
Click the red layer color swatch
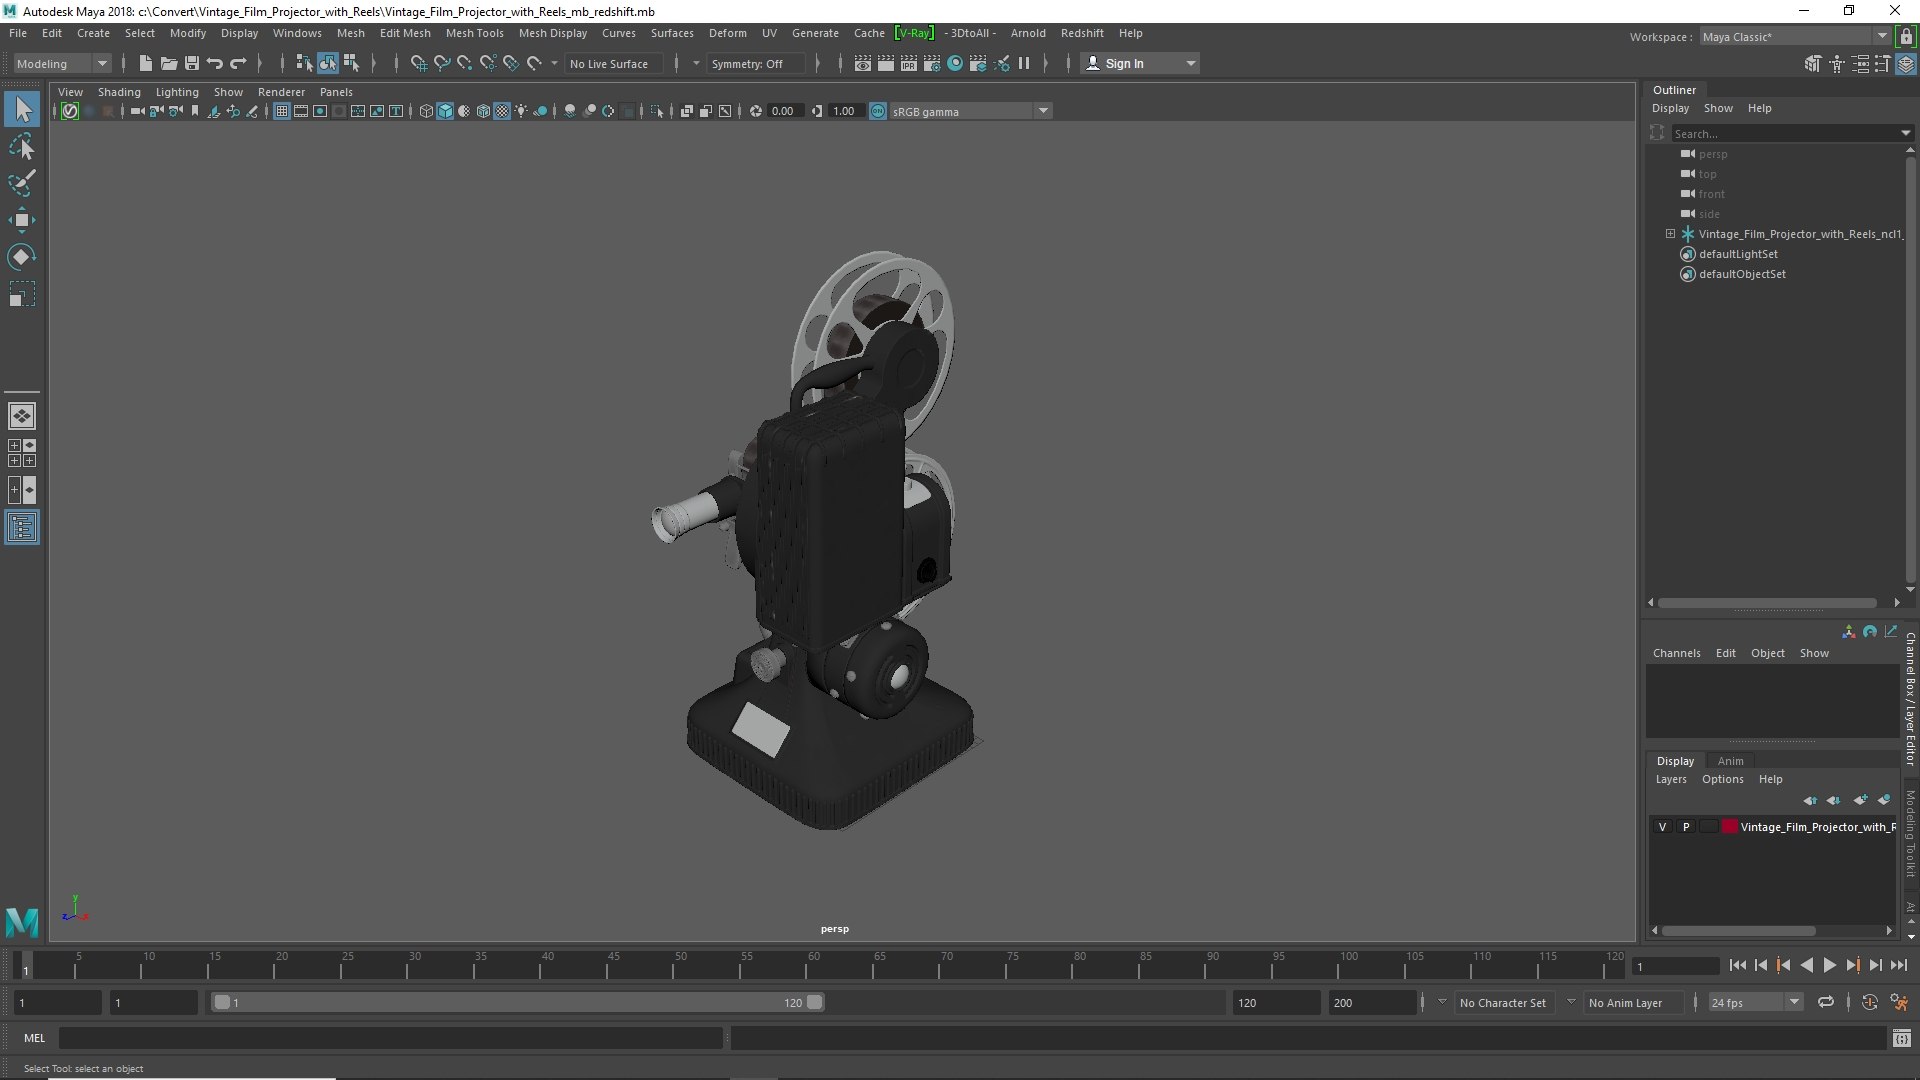1729,827
